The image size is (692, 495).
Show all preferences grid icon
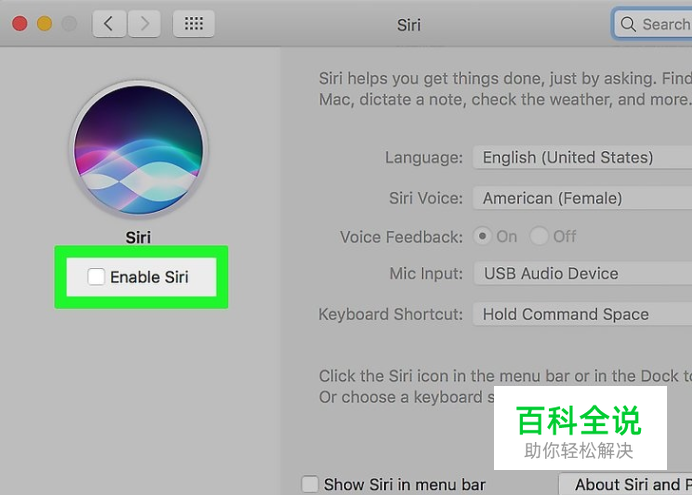pos(194,23)
